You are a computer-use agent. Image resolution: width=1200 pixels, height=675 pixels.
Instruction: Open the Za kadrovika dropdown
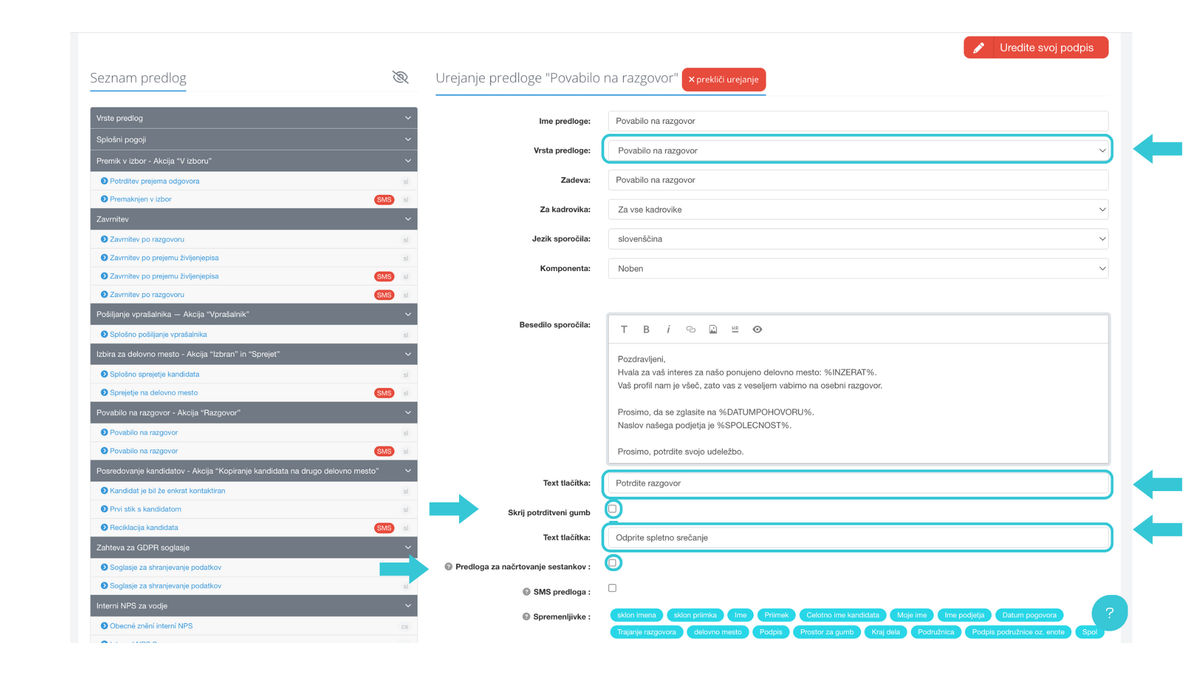coord(857,210)
